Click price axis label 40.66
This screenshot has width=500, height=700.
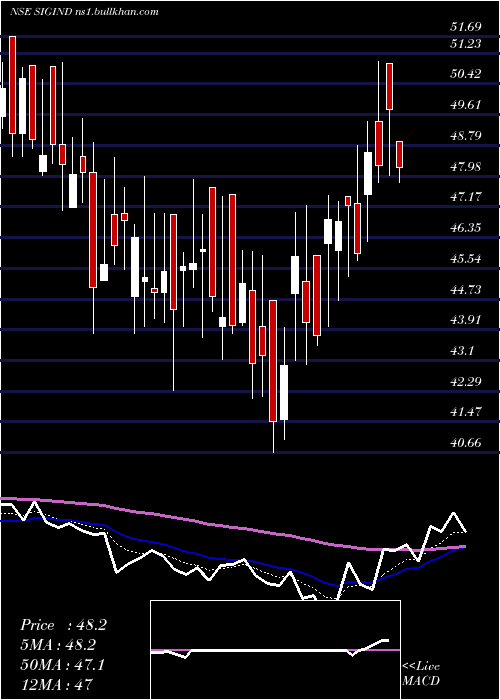pos(466,443)
